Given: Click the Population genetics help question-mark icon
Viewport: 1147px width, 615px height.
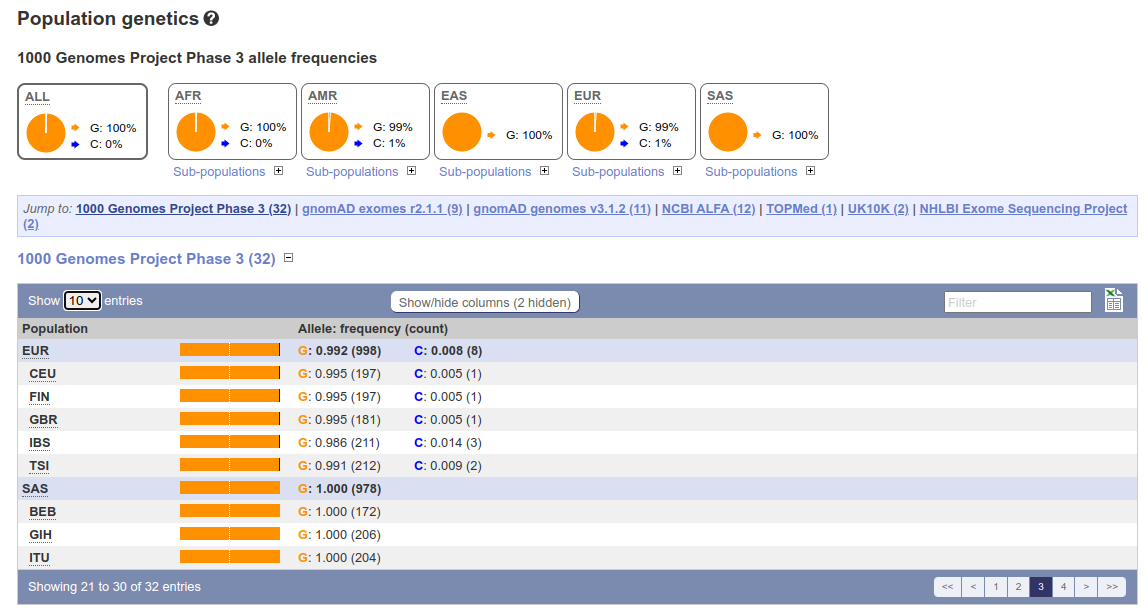Looking at the screenshot, I should 211,19.
